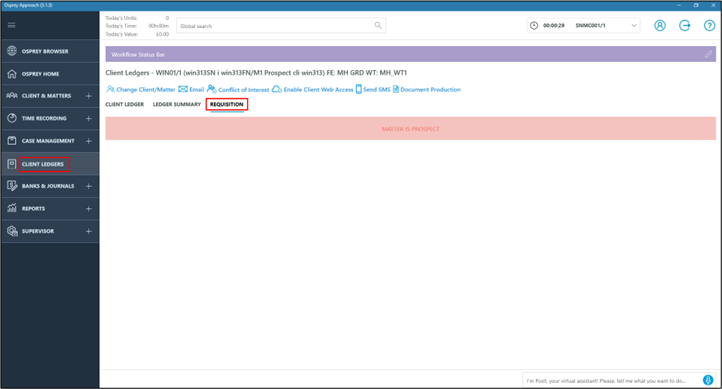The height and width of the screenshot is (389, 722).
Task: Click the MATTER IS PROSPECT banner text
Action: [410, 129]
